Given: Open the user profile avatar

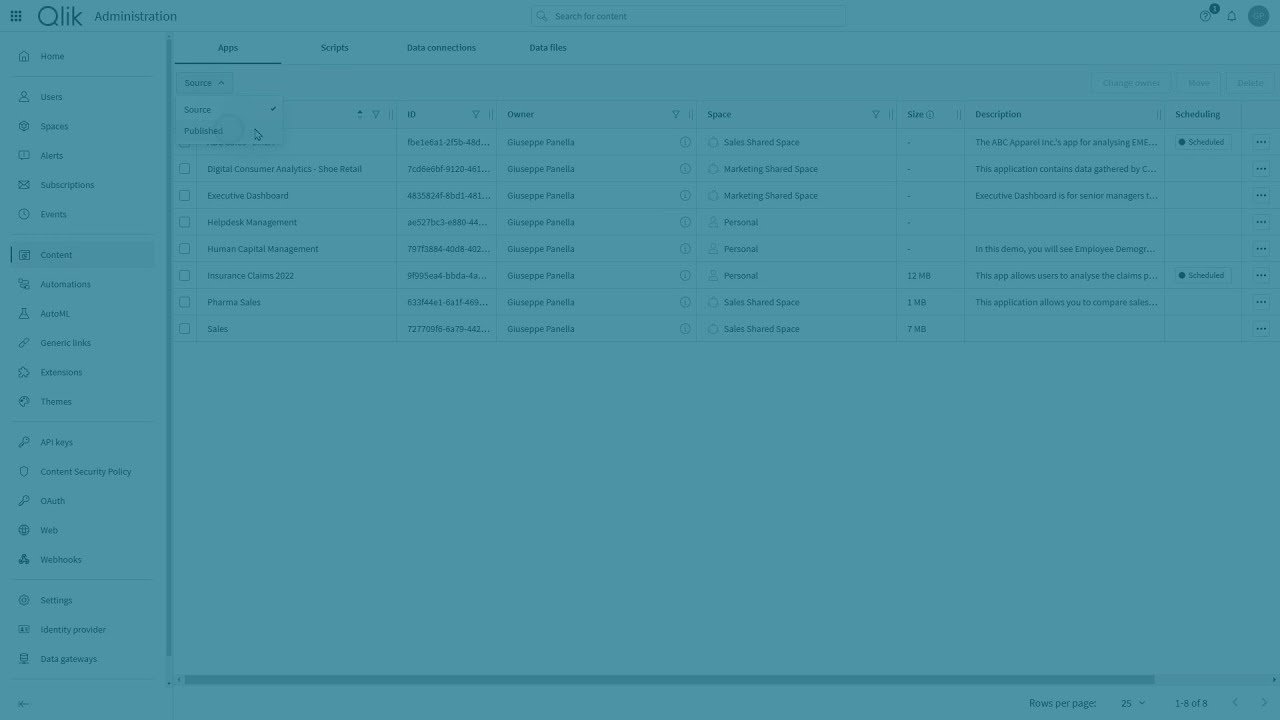Looking at the screenshot, I should pyautogui.click(x=1258, y=16).
